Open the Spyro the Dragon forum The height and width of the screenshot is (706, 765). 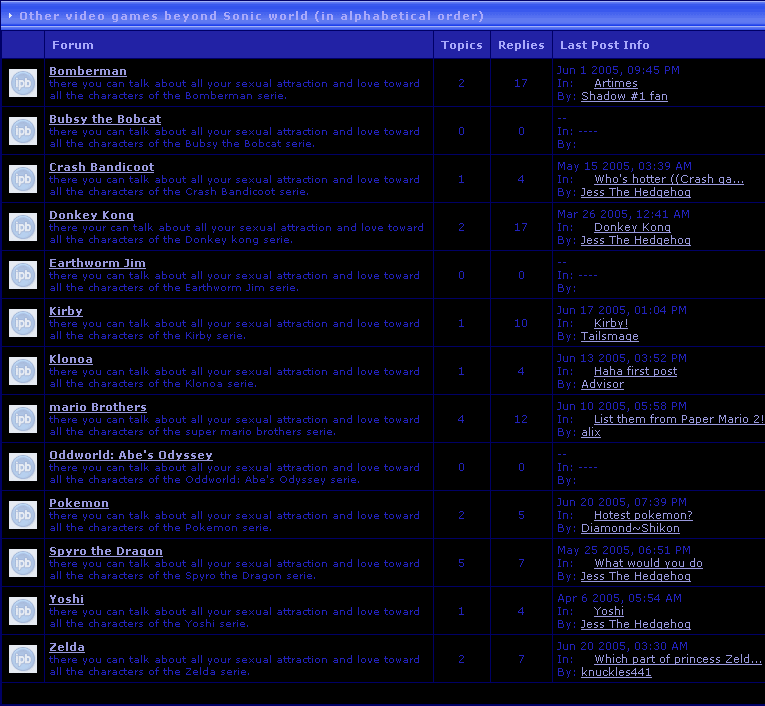point(105,551)
